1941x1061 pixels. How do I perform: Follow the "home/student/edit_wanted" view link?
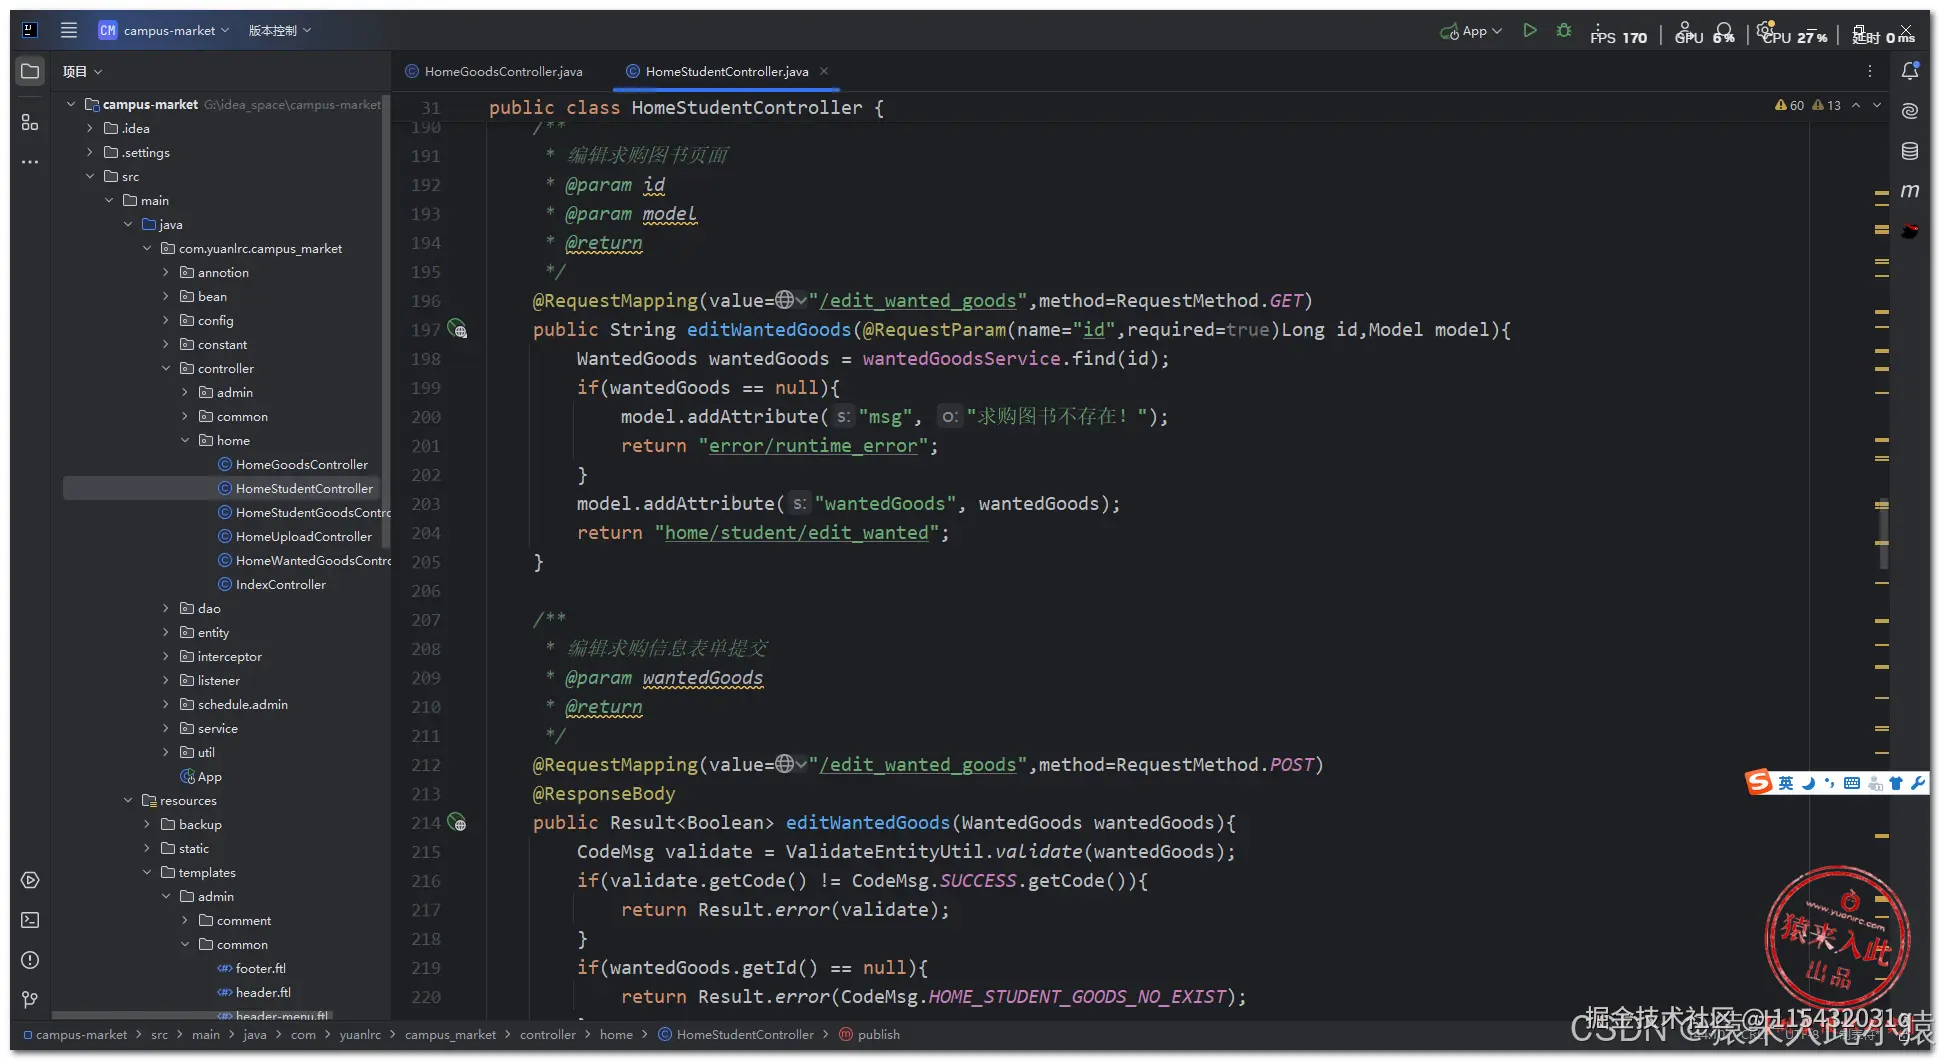797,532
